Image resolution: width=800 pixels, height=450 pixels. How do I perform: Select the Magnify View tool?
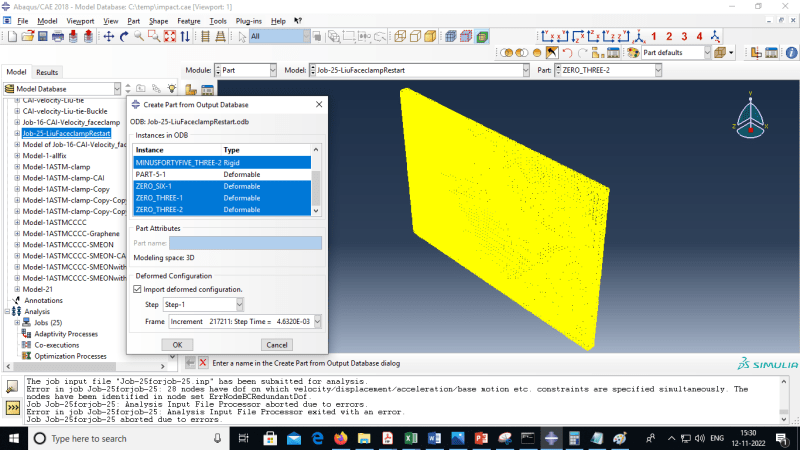139,36
